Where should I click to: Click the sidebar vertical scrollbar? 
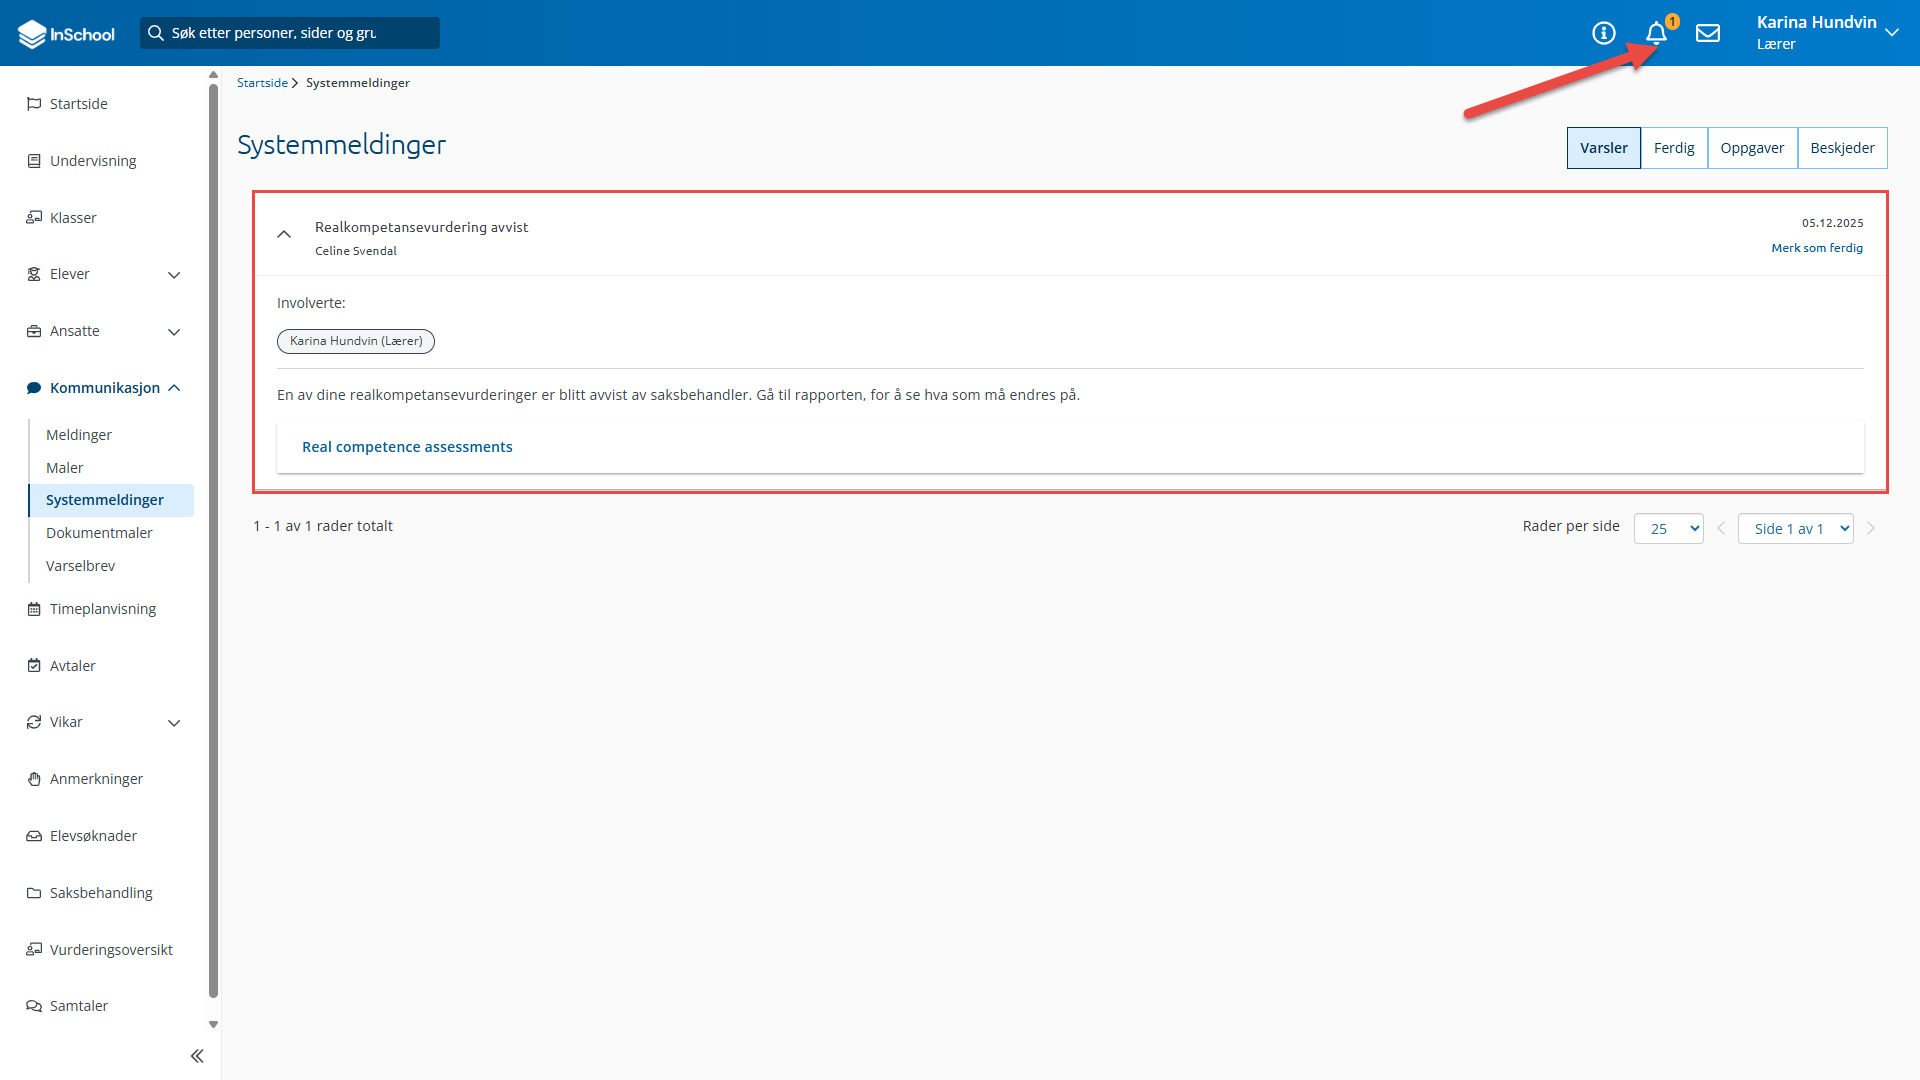pos(213,540)
